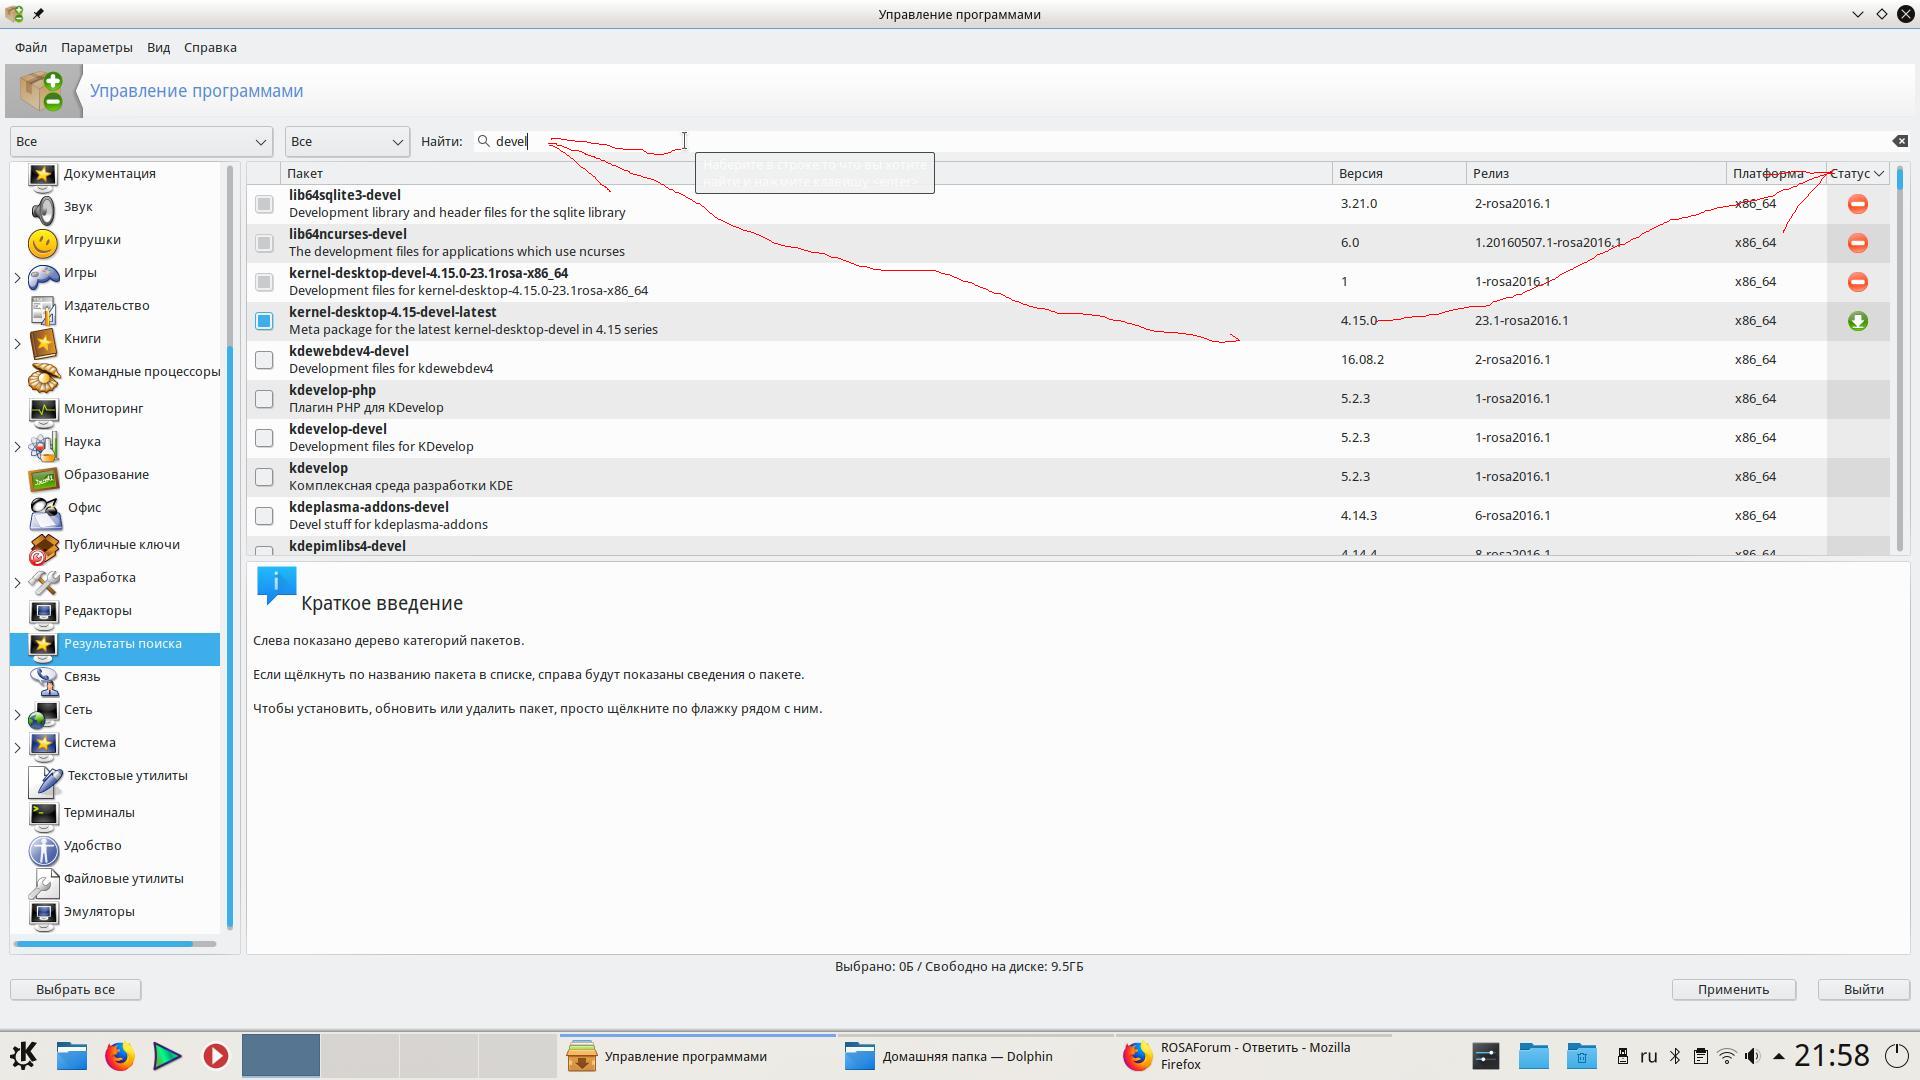Click the Удобство accessibility category icon
The width and height of the screenshot is (1920, 1080).
click(43, 848)
